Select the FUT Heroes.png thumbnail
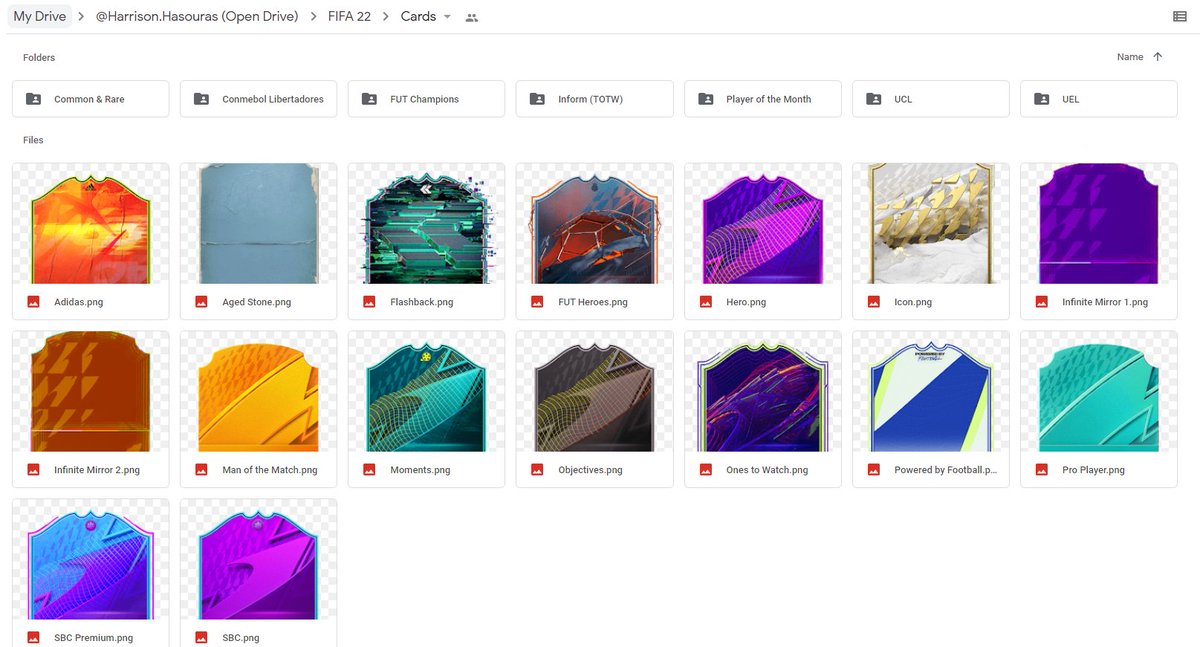Screen dimensions: 1200x647 pyautogui.click(x=595, y=223)
